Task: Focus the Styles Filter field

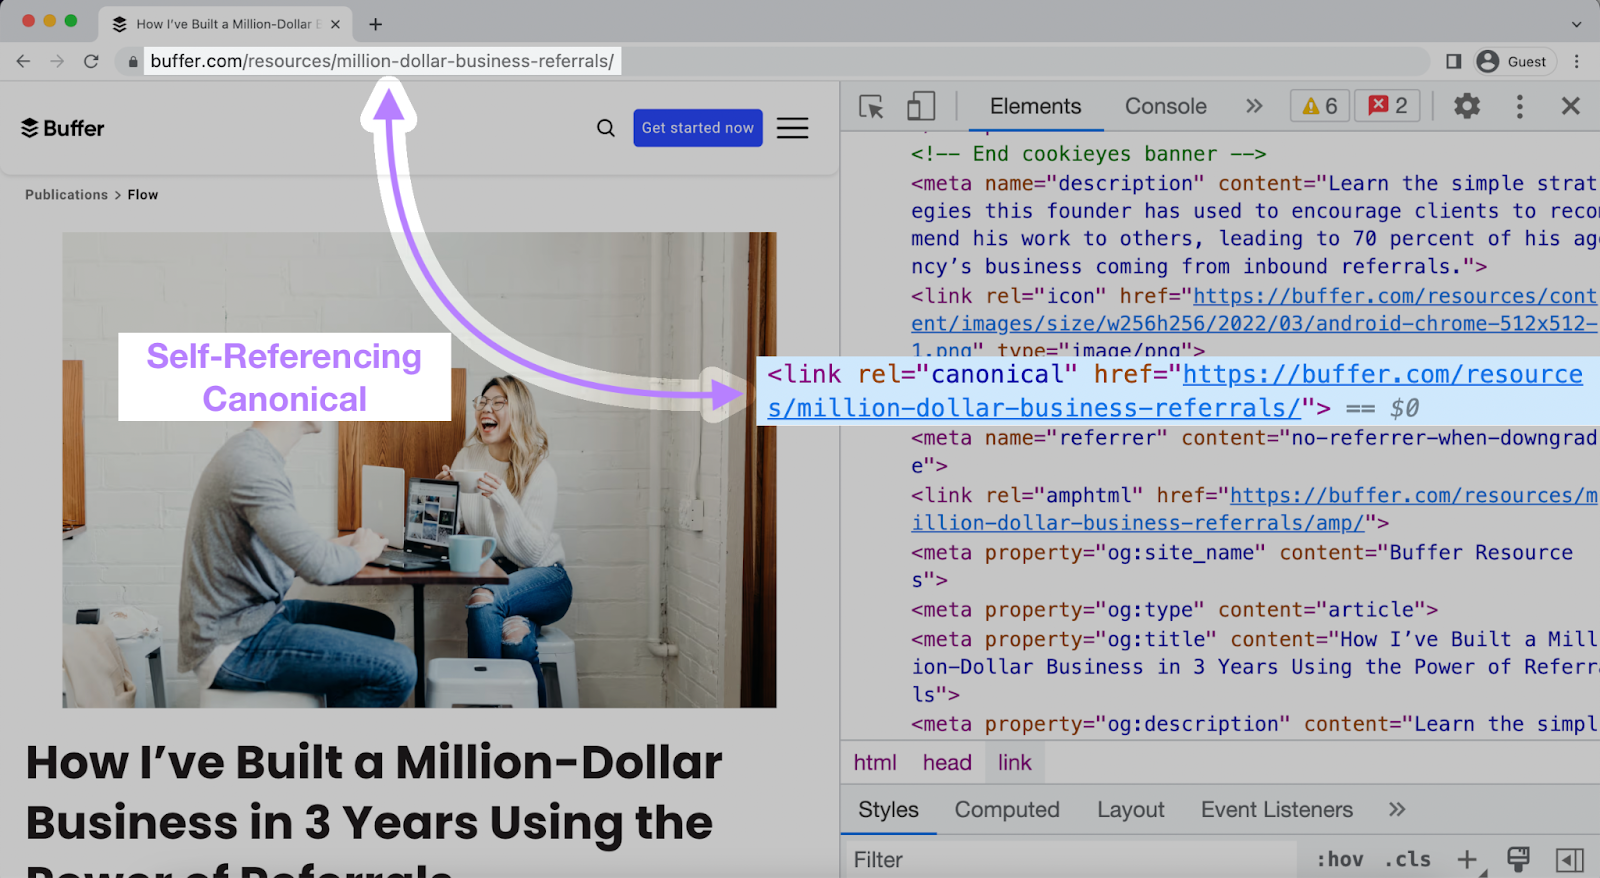Action: pyautogui.click(x=1070, y=860)
